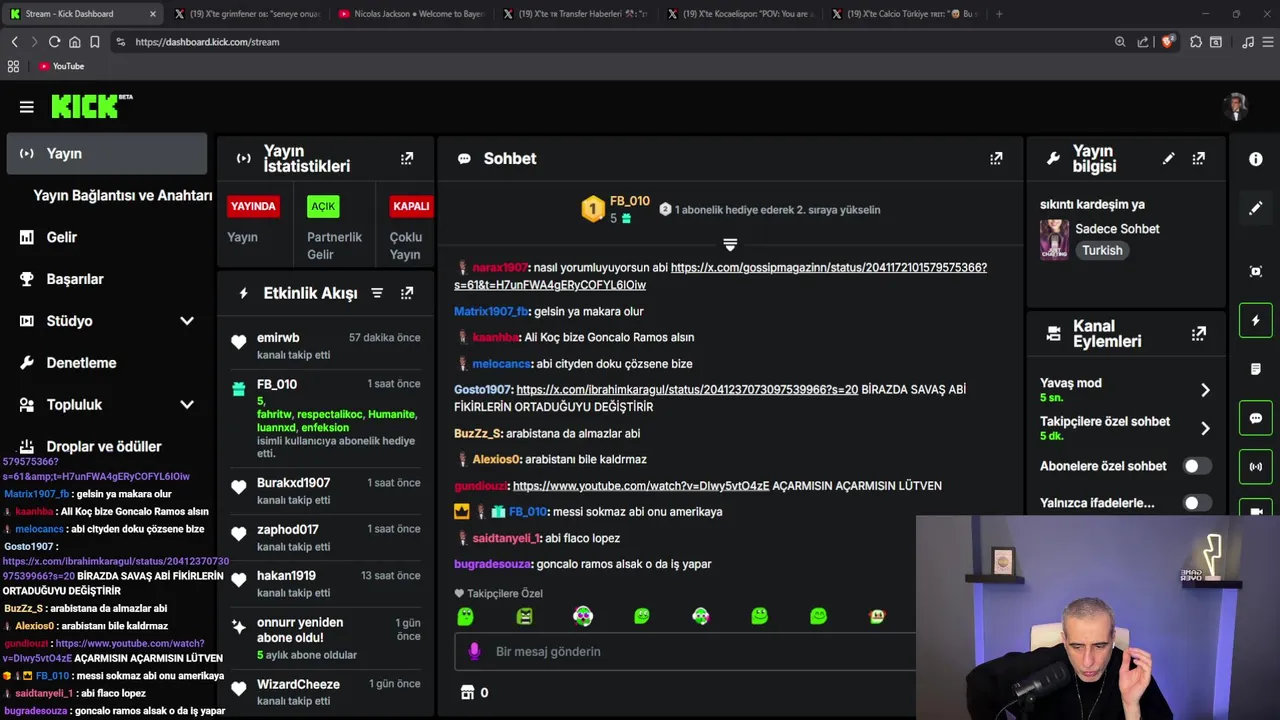1280x720 pixels.
Task: Click the KAPALI Çoklu Yayın badge
Action: point(411,206)
